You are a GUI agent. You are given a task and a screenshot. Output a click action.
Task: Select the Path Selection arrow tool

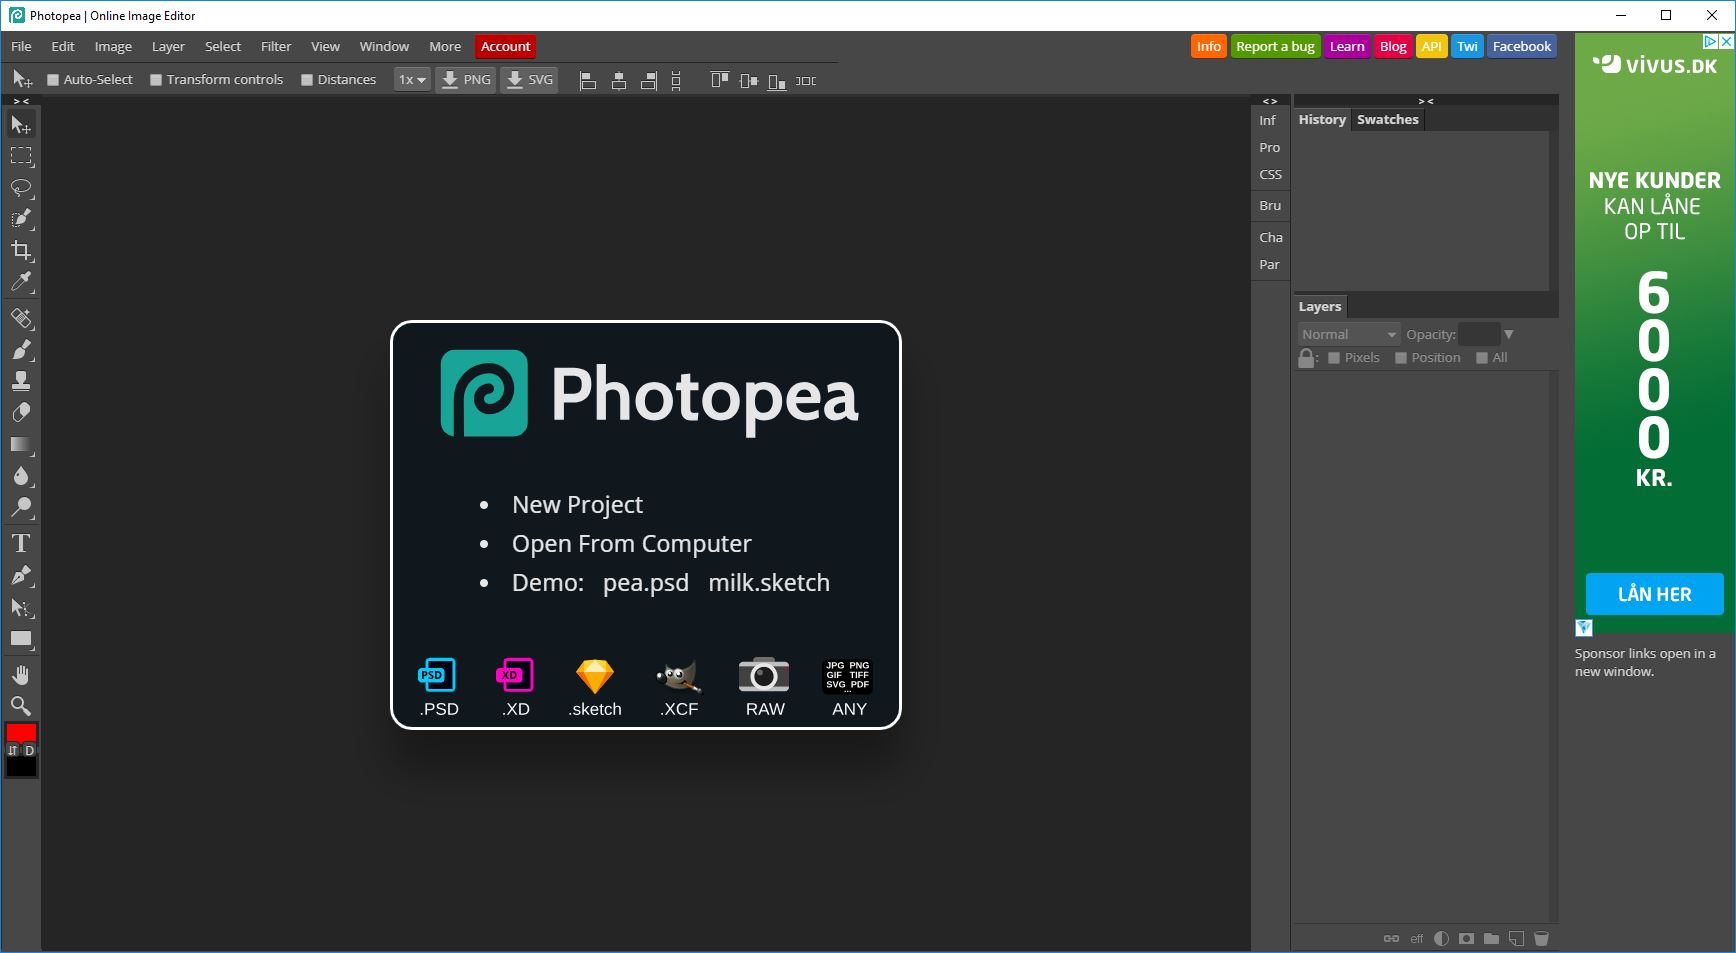(21, 607)
